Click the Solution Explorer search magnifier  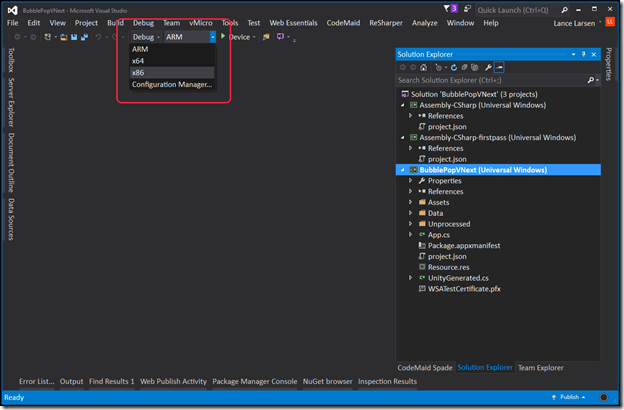tap(591, 80)
